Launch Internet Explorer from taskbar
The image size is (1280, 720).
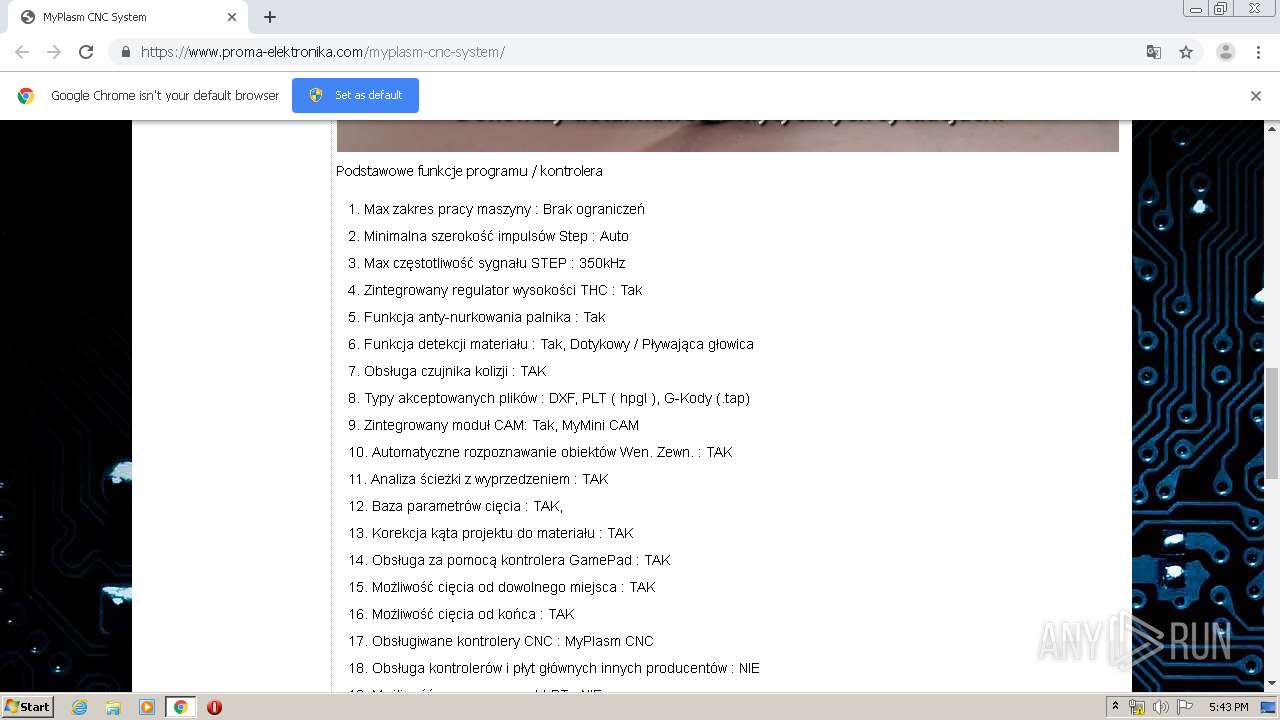(79, 707)
